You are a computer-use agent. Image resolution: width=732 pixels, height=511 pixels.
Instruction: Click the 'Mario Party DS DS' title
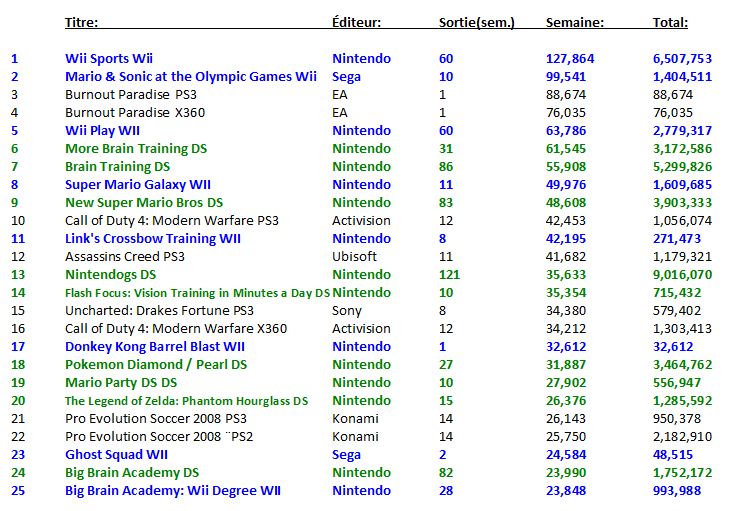121,383
